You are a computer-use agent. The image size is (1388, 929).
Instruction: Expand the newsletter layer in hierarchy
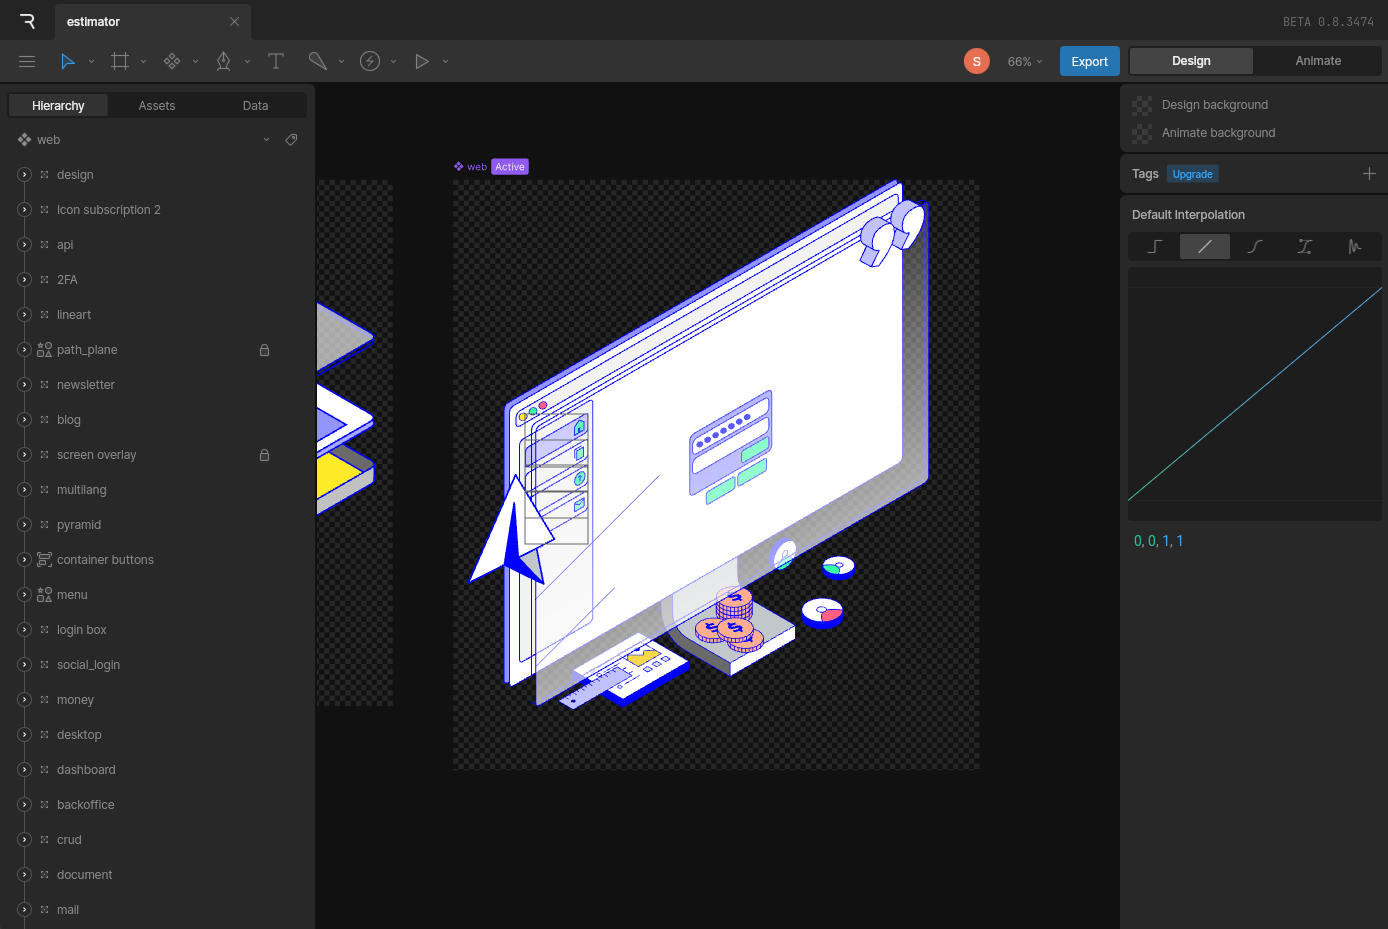click(x=25, y=385)
